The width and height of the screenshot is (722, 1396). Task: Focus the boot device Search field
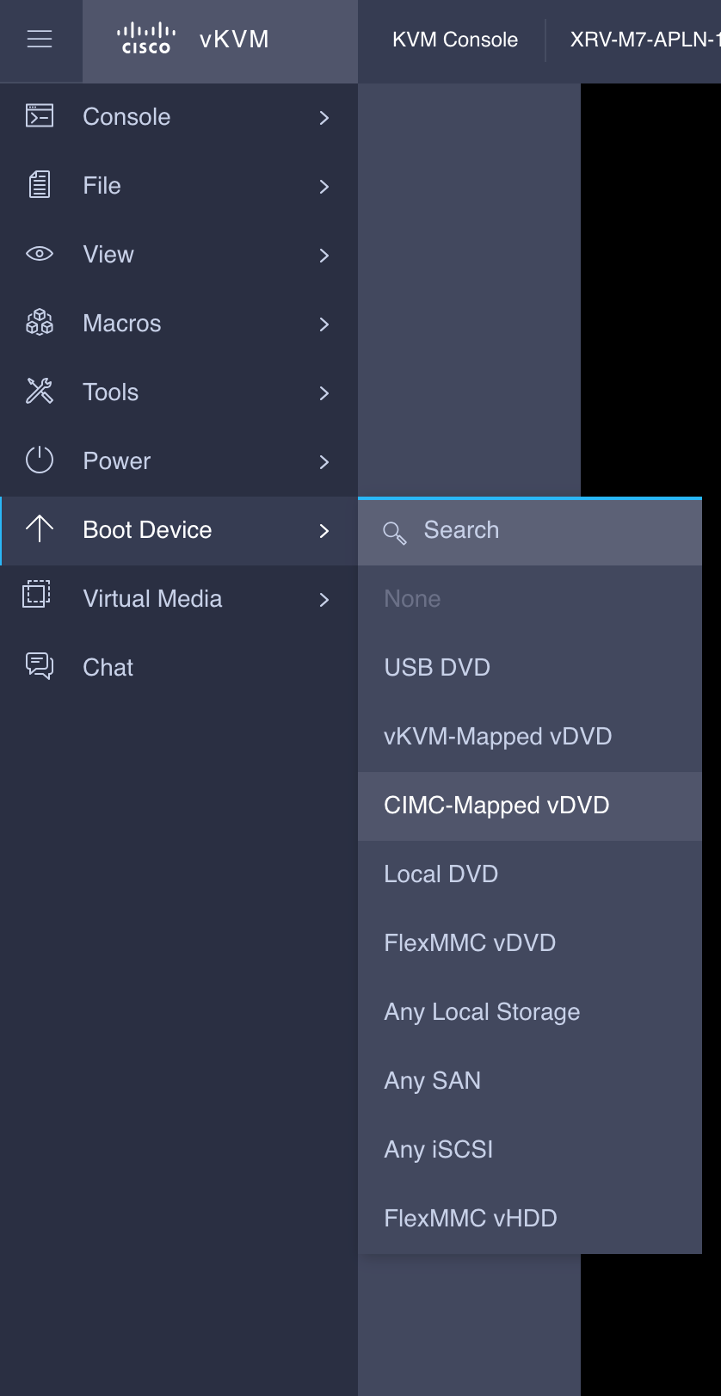pyautogui.click(x=530, y=531)
